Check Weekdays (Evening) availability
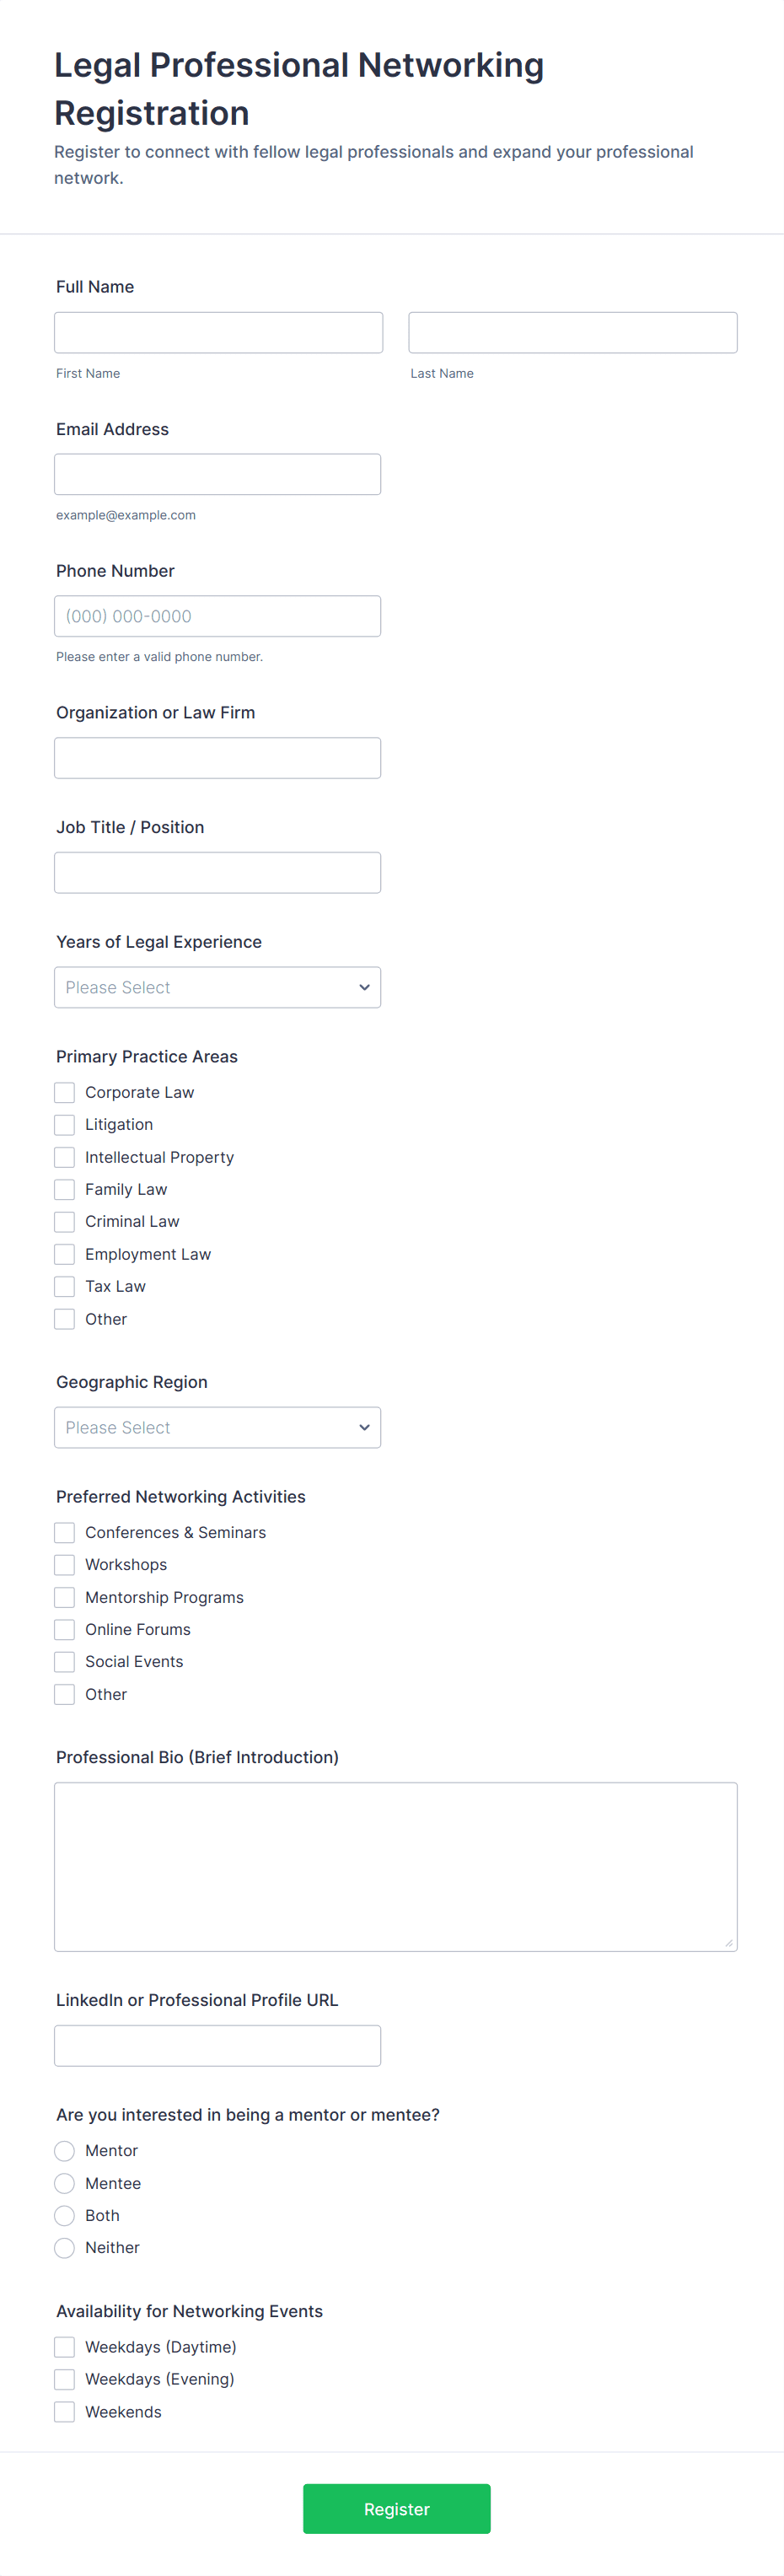784x2576 pixels. 65,2379
